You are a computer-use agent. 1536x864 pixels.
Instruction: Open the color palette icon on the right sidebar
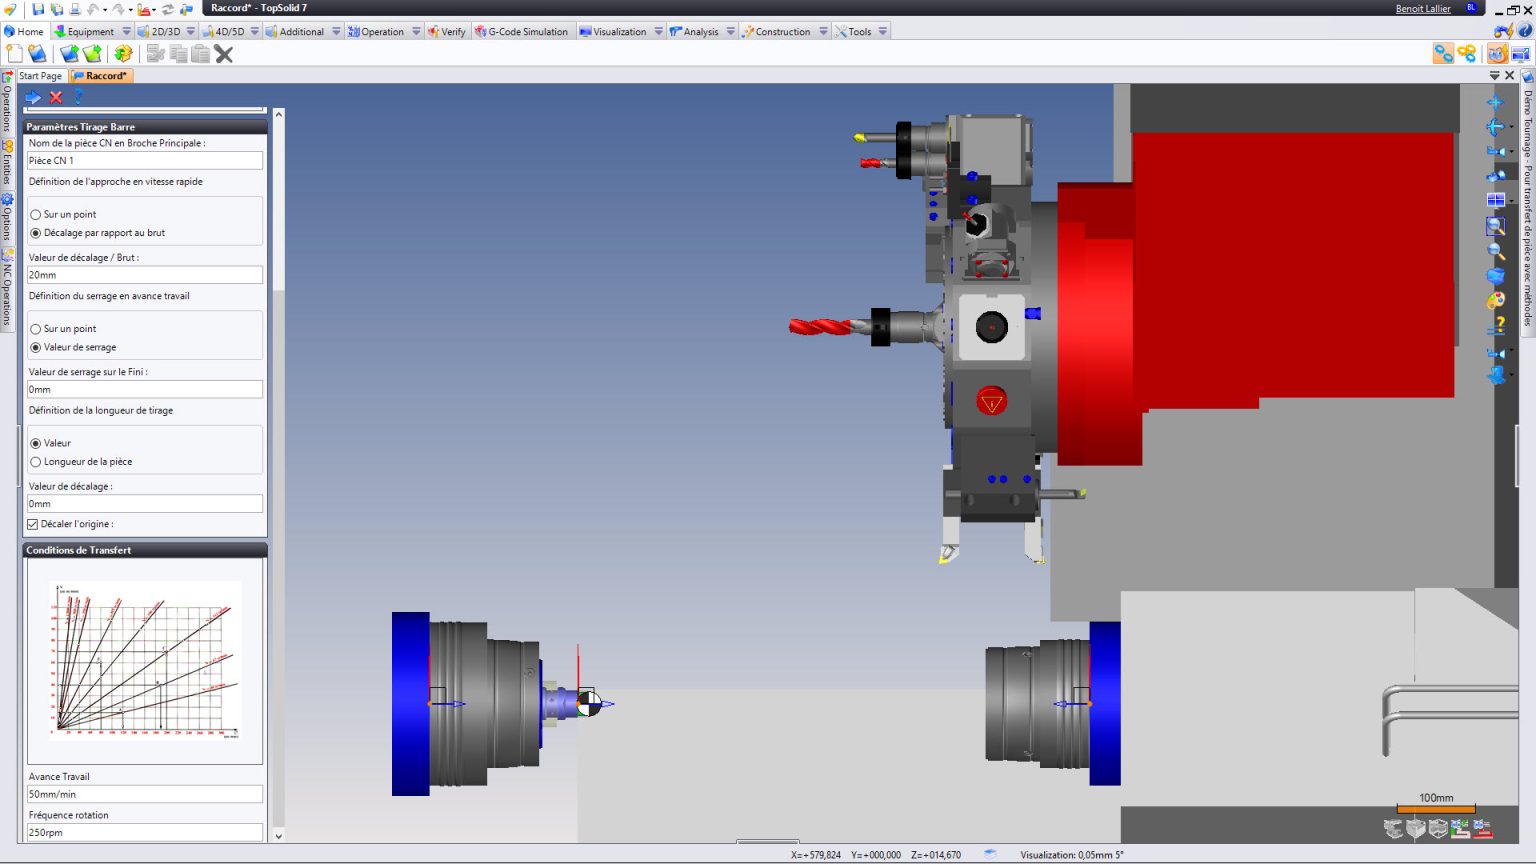click(x=1496, y=300)
